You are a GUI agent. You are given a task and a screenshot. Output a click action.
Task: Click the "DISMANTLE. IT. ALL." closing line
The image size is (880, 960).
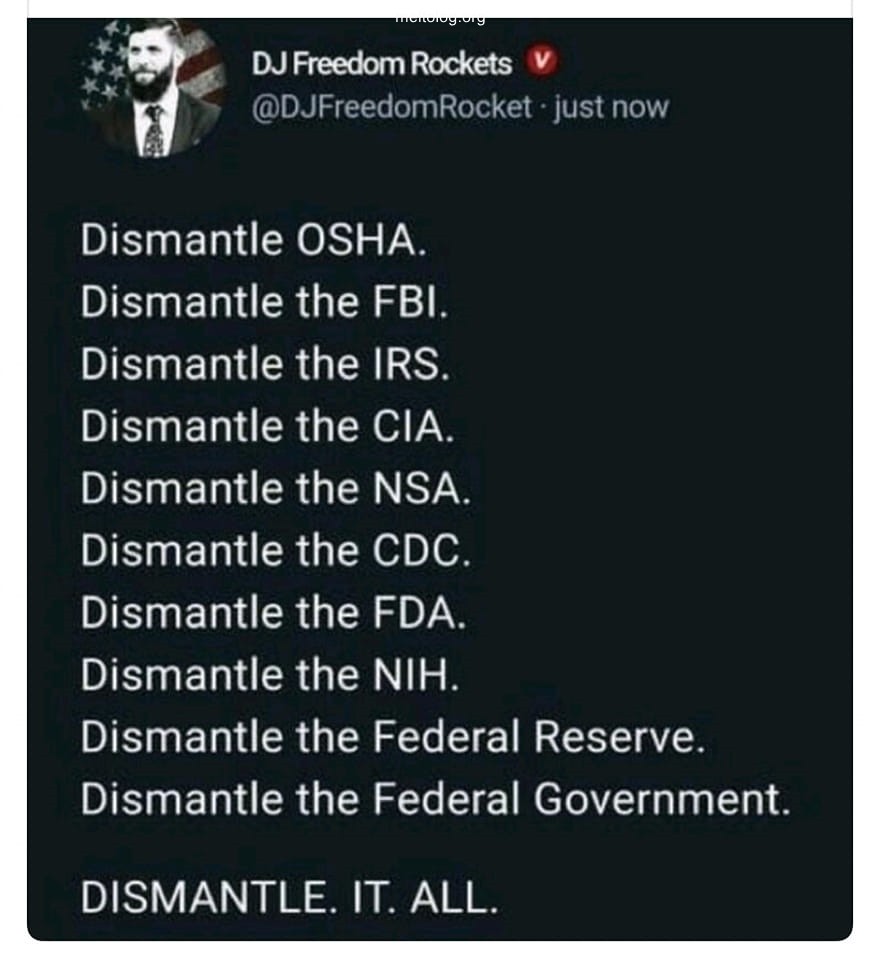point(289,897)
